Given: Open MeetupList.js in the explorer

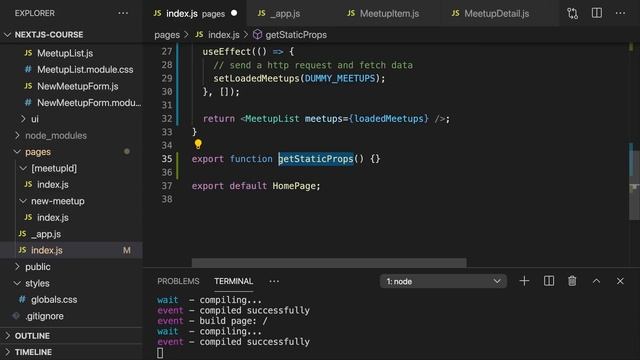Looking at the screenshot, I should click(65, 53).
